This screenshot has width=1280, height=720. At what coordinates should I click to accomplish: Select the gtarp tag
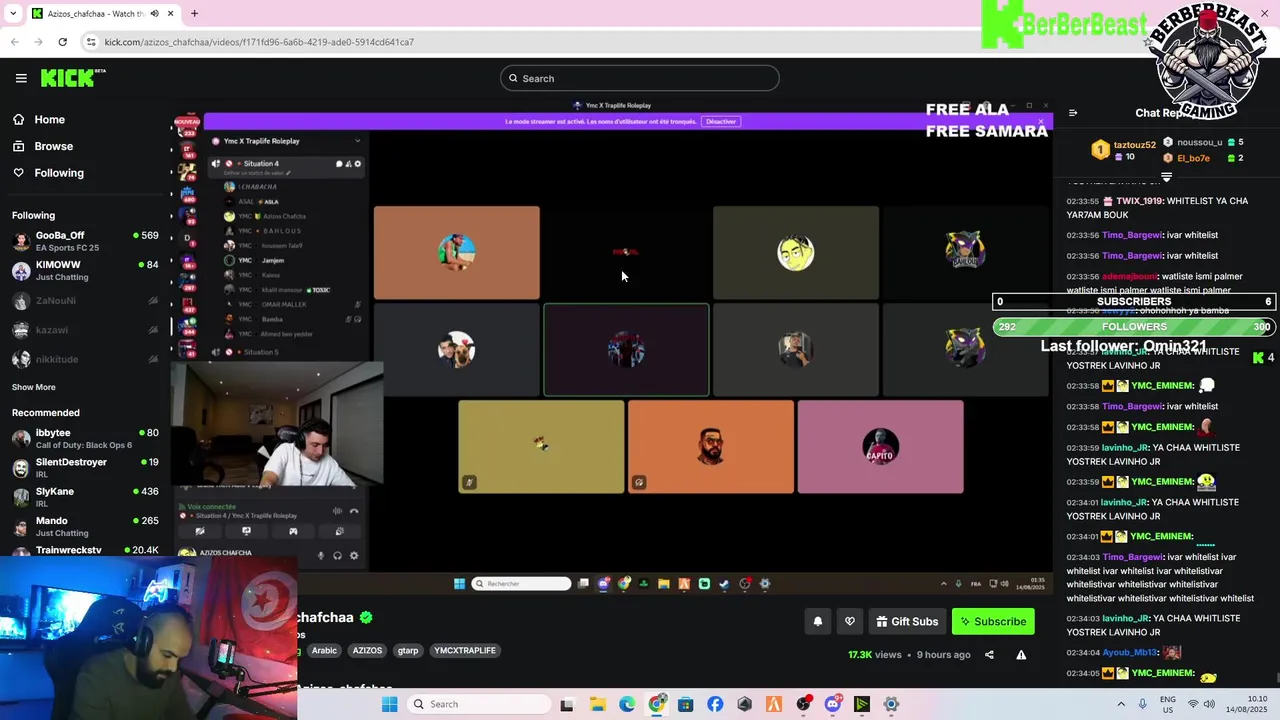pos(408,651)
